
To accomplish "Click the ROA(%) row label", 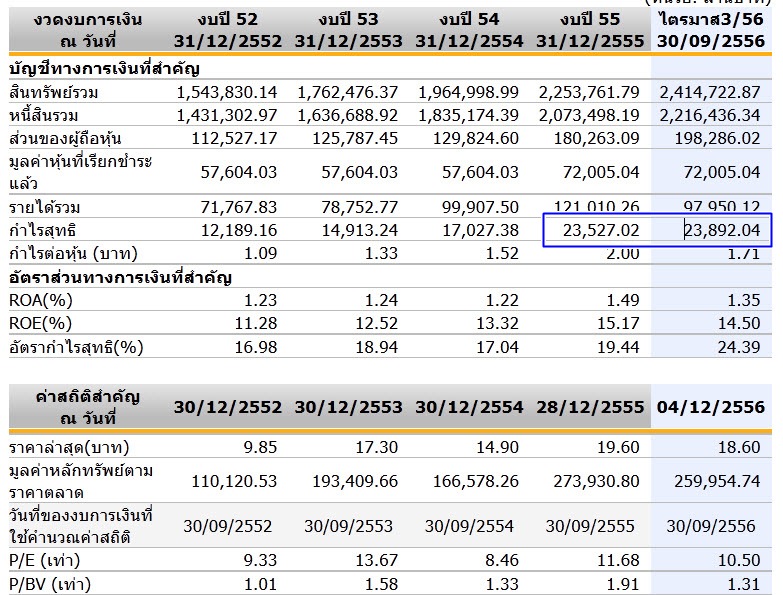I will click(40, 300).
